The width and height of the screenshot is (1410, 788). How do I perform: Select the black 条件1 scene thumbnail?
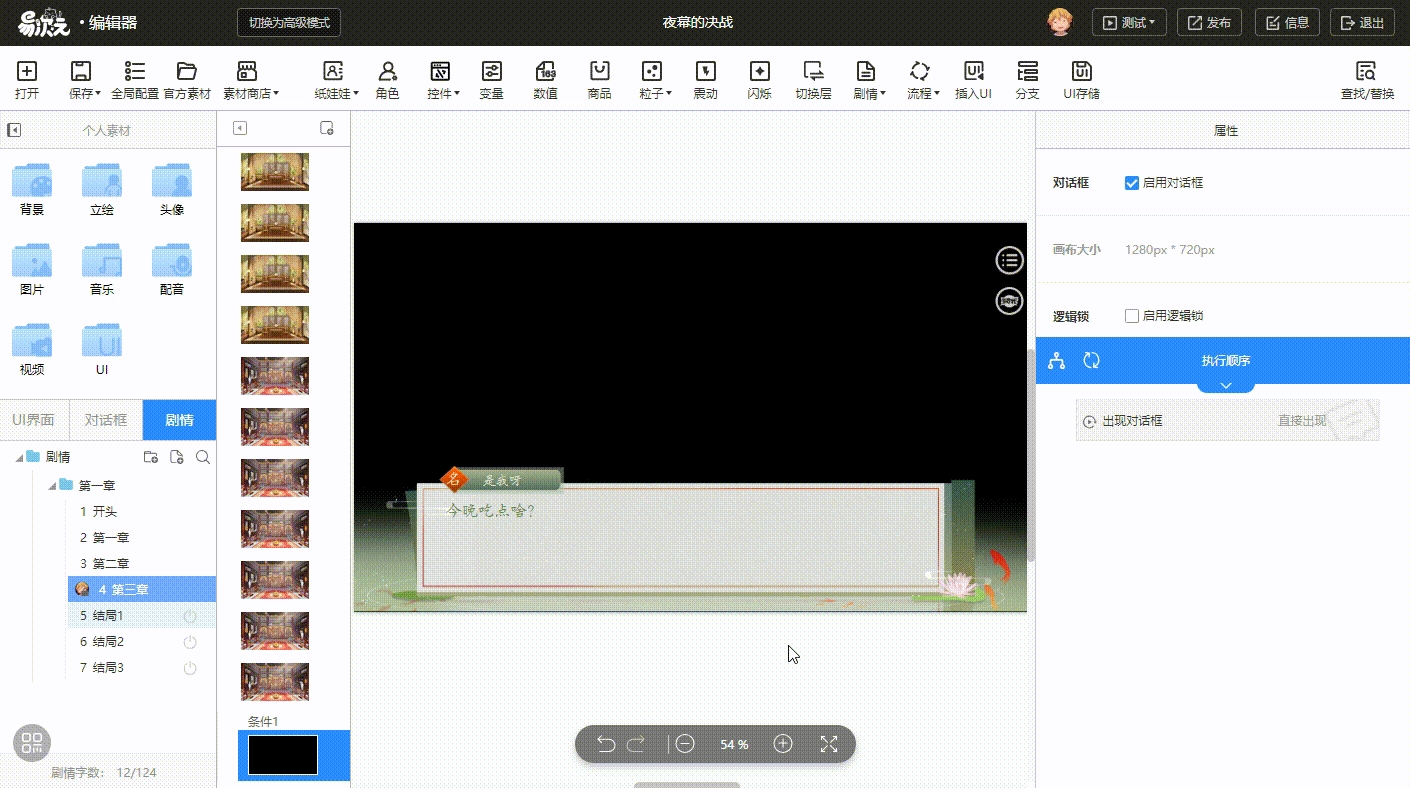tap(283, 755)
